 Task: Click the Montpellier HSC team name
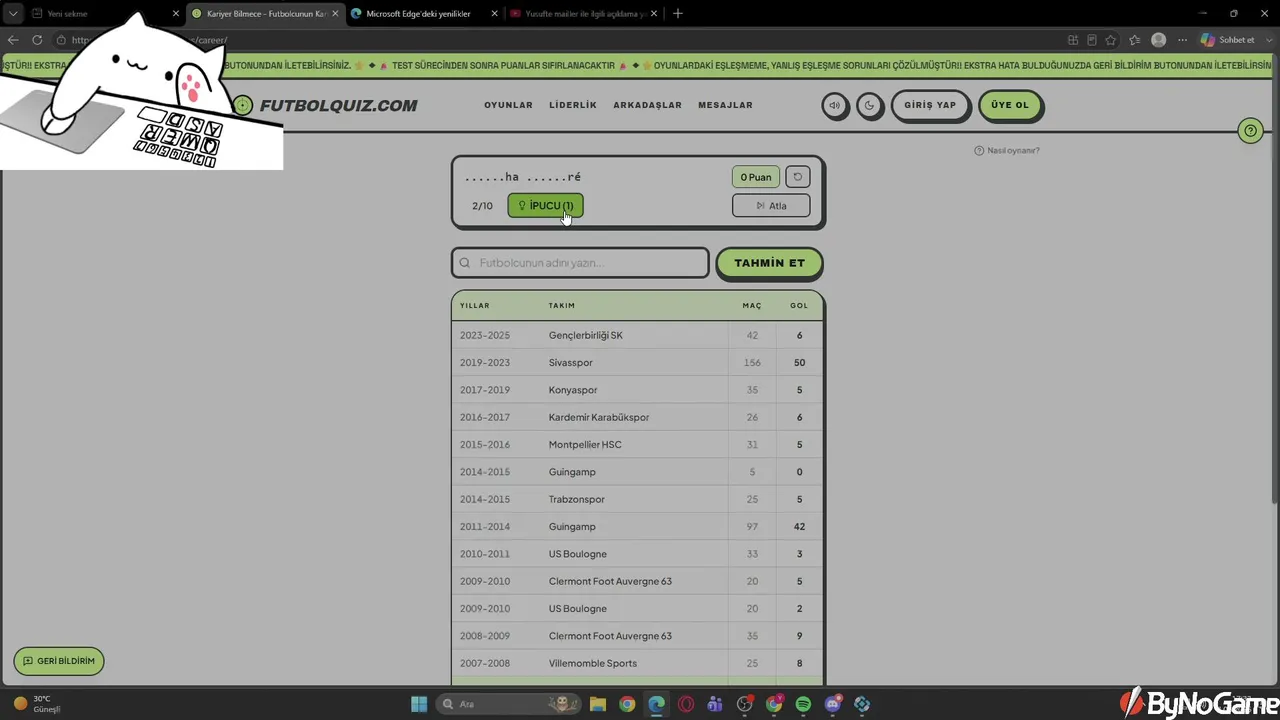(585, 444)
